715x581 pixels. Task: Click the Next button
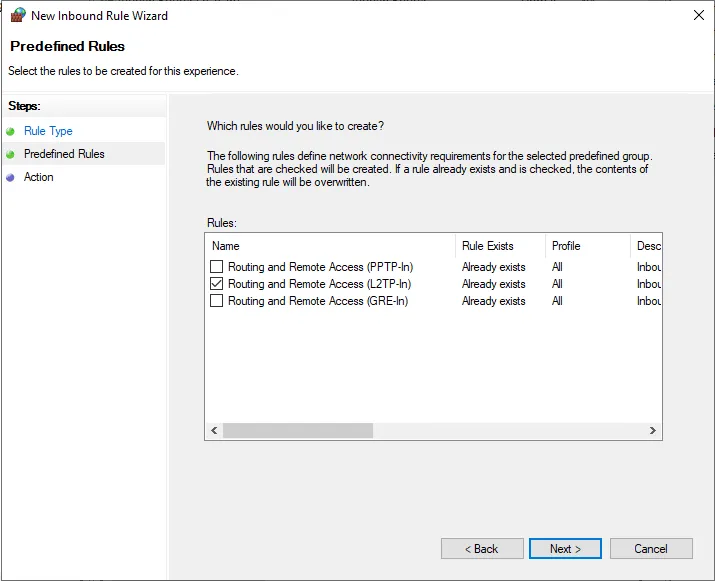pyautogui.click(x=565, y=548)
